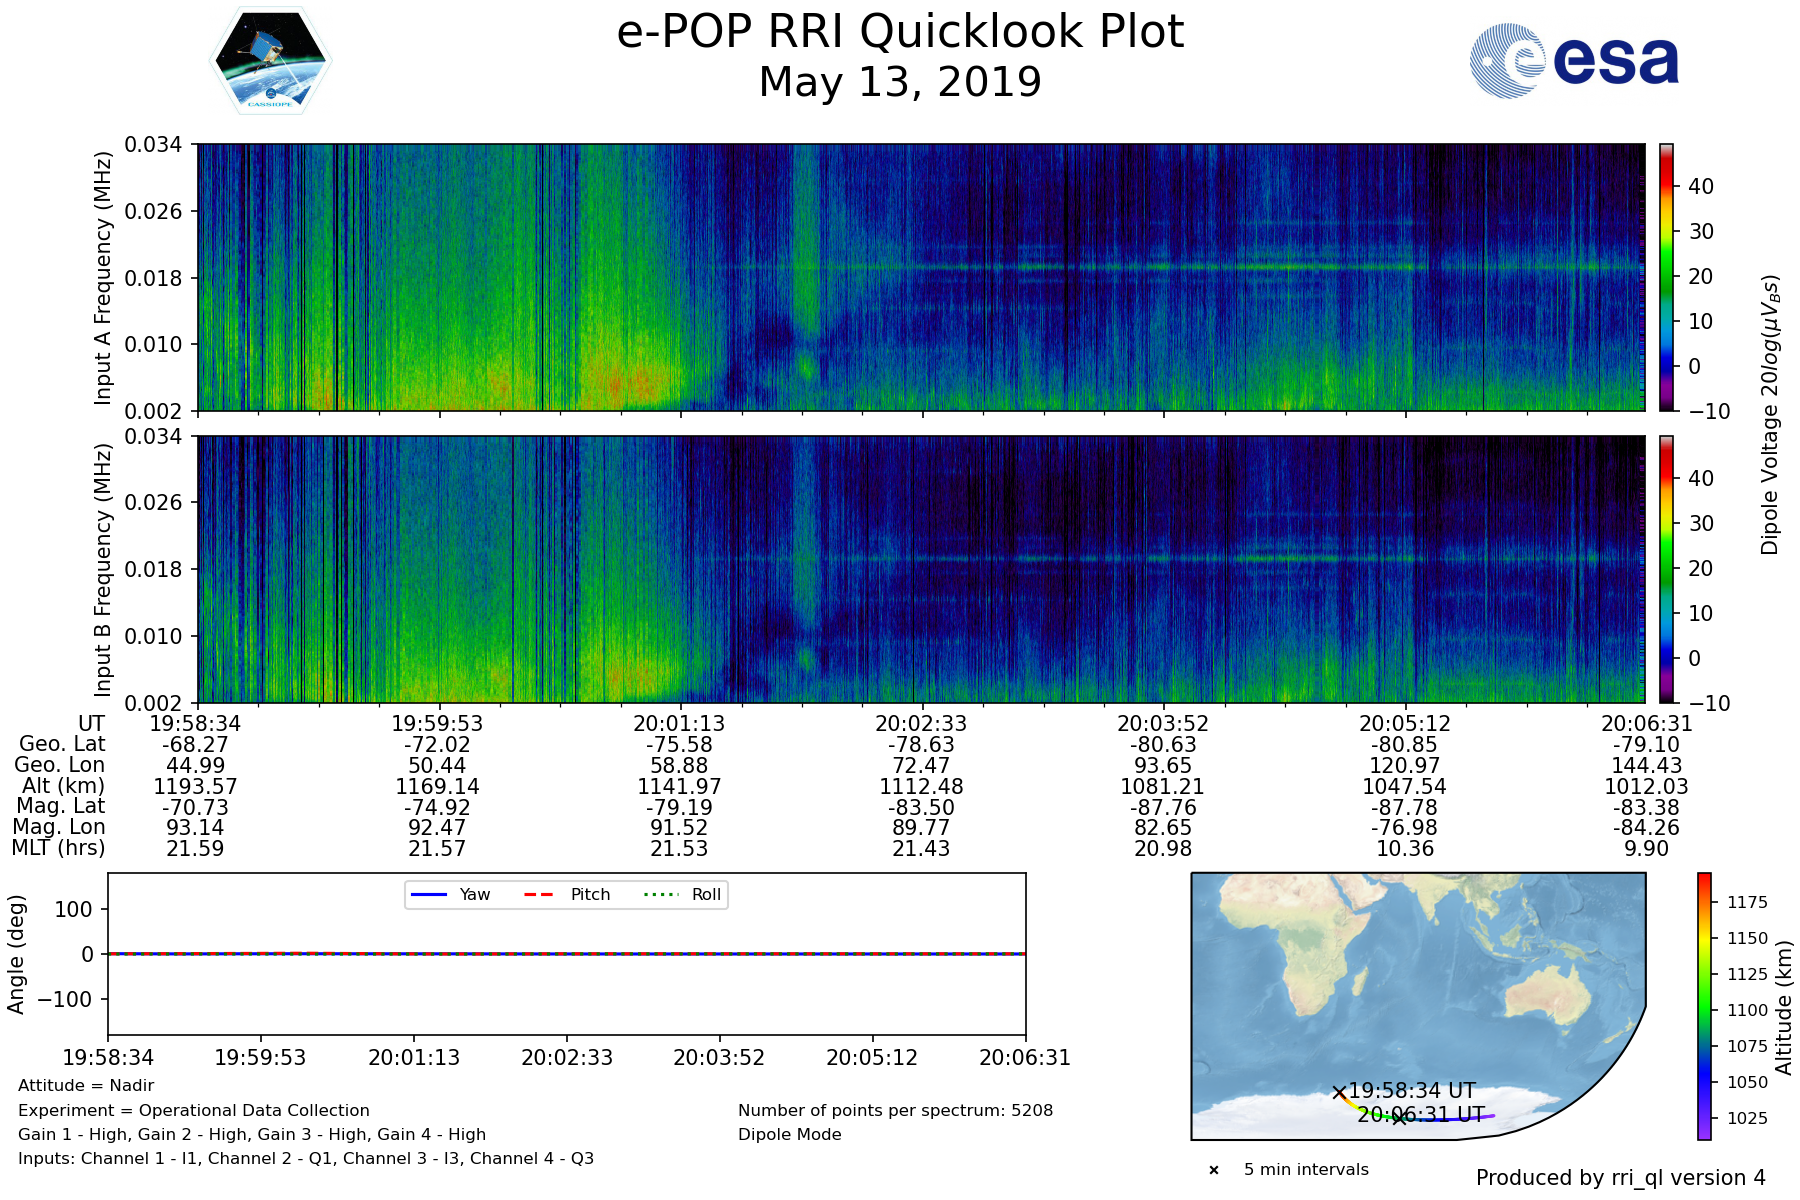
Task: Click the 5 min intervals x symbol
Action: click(x=1214, y=1170)
